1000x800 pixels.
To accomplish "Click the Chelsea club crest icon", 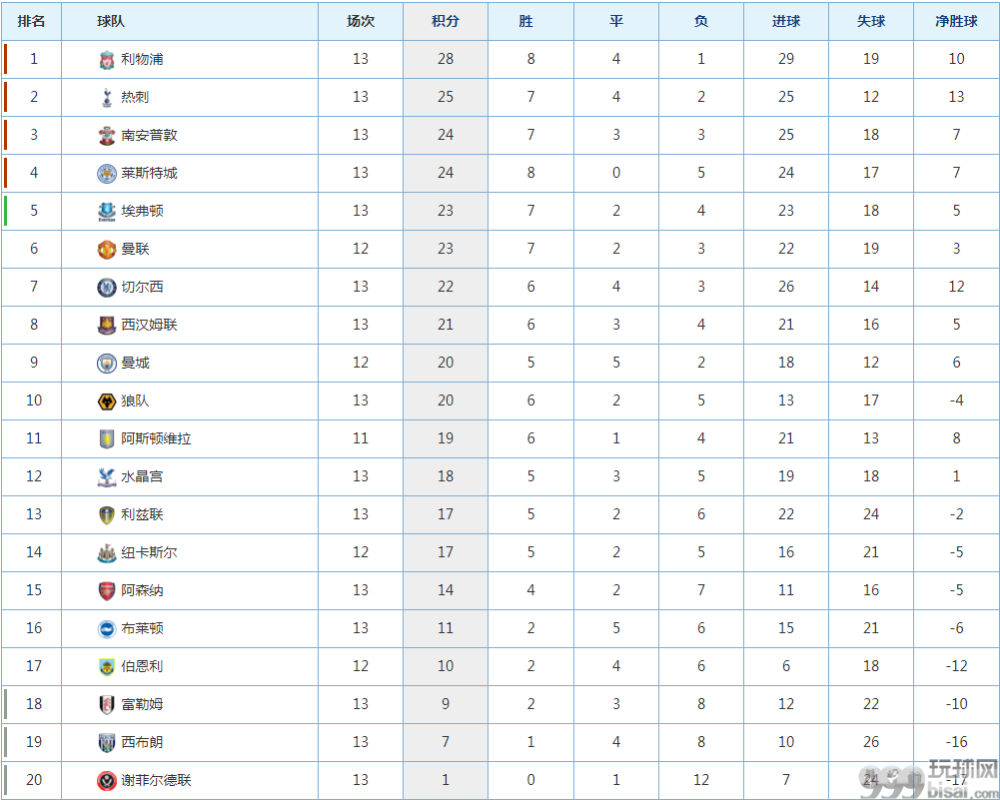I will coord(107,288).
